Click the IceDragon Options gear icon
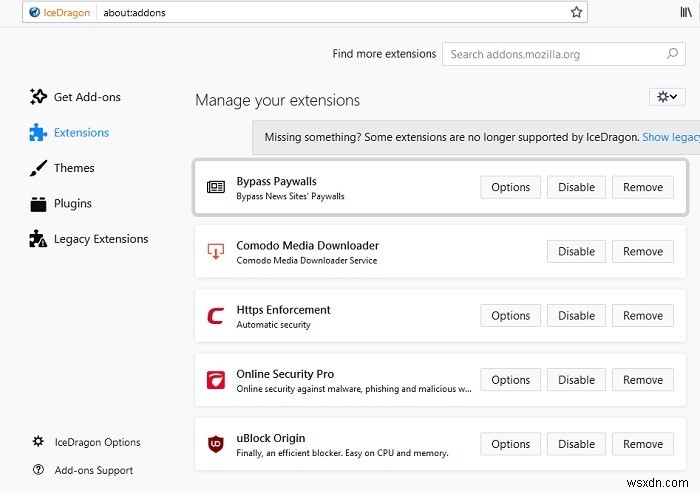This screenshot has height=493, width=700. 38,442
